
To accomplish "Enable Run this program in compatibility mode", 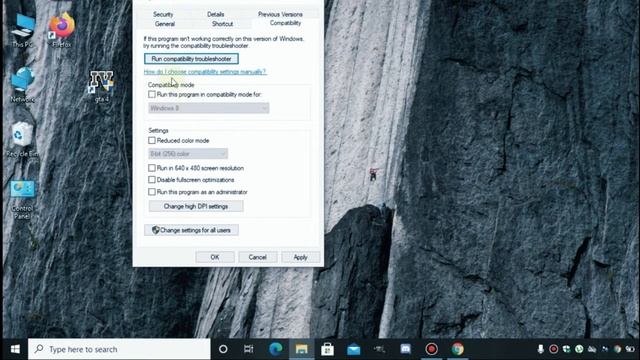I will click(152, 94).
